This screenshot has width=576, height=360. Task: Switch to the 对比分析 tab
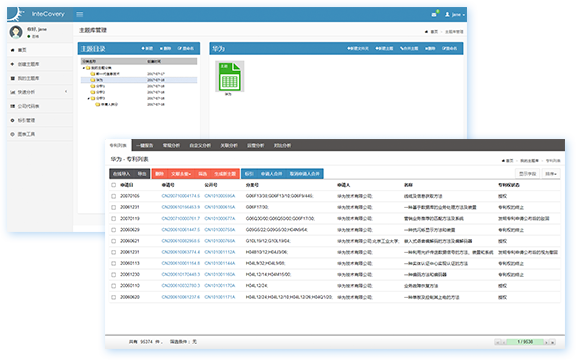pos(282,145)
